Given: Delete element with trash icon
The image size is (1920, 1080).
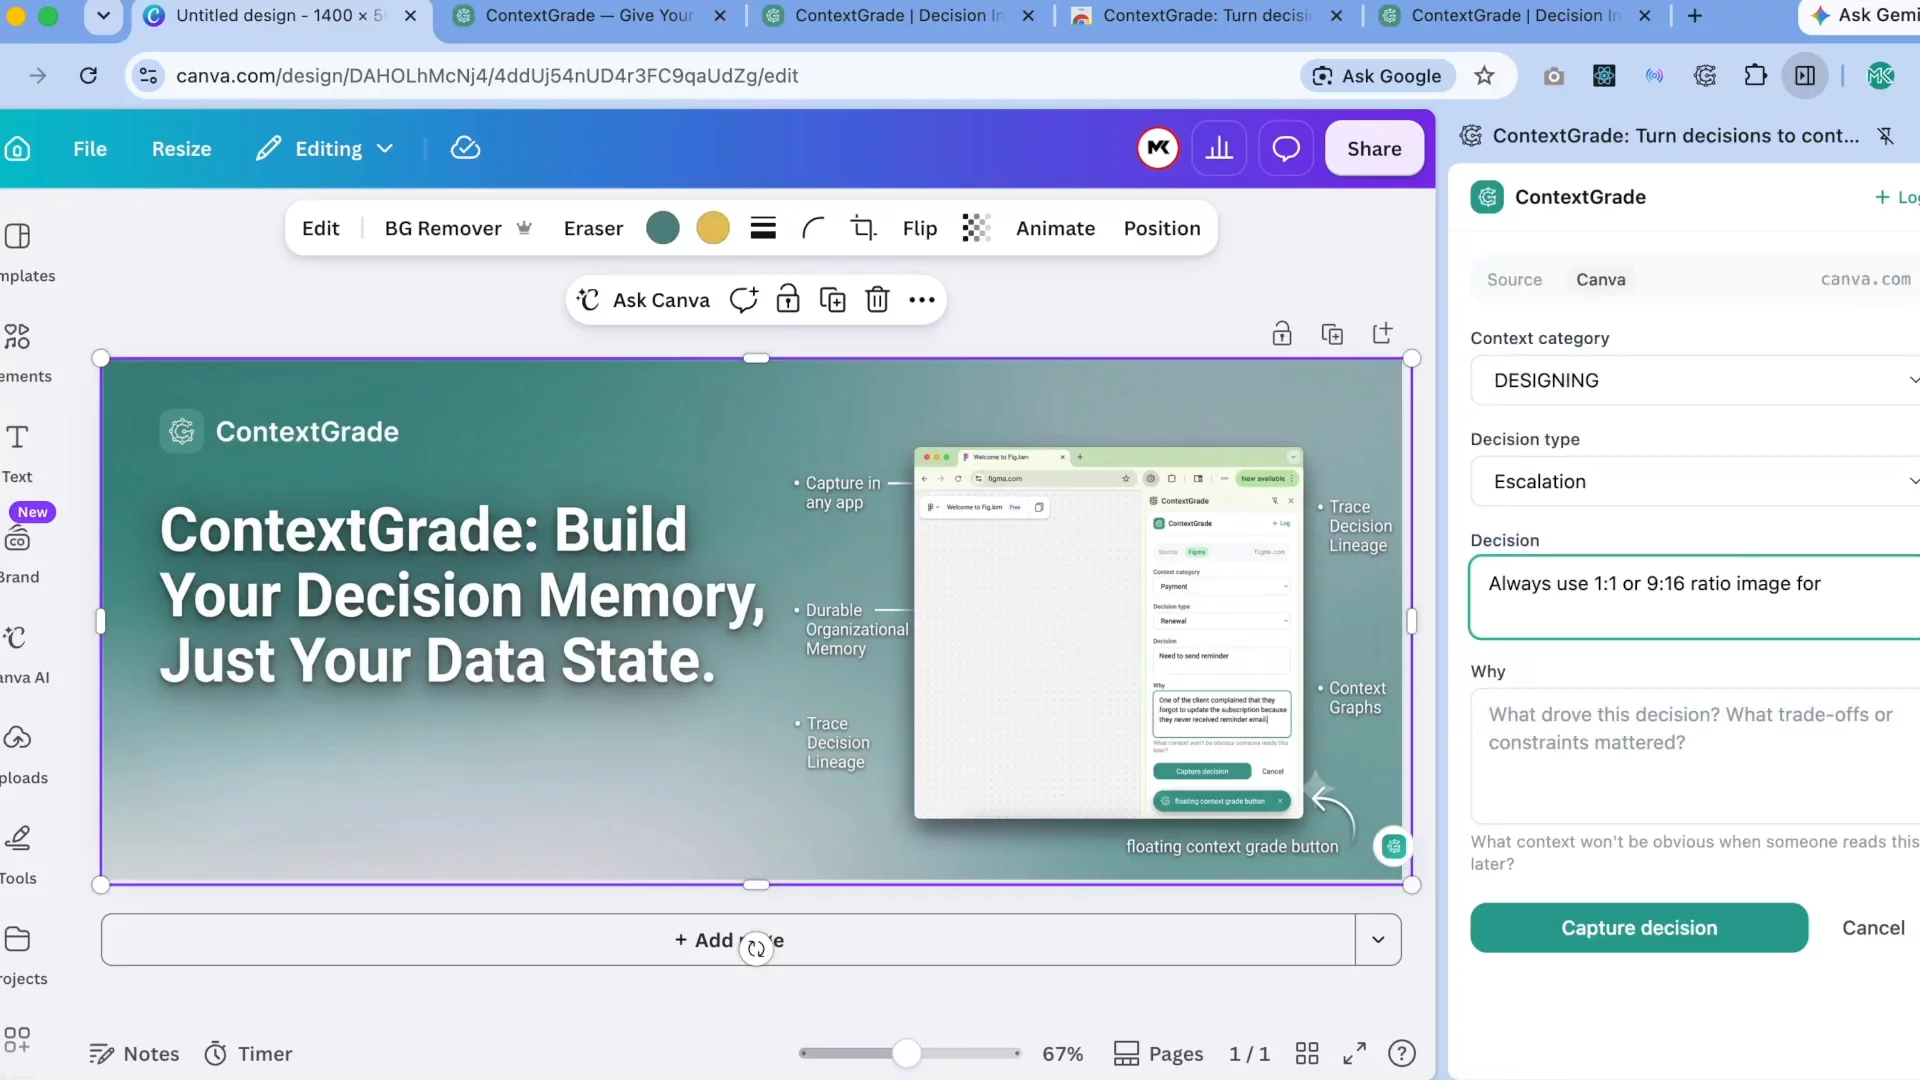Looking at the screenshot, I should point(877,300).
